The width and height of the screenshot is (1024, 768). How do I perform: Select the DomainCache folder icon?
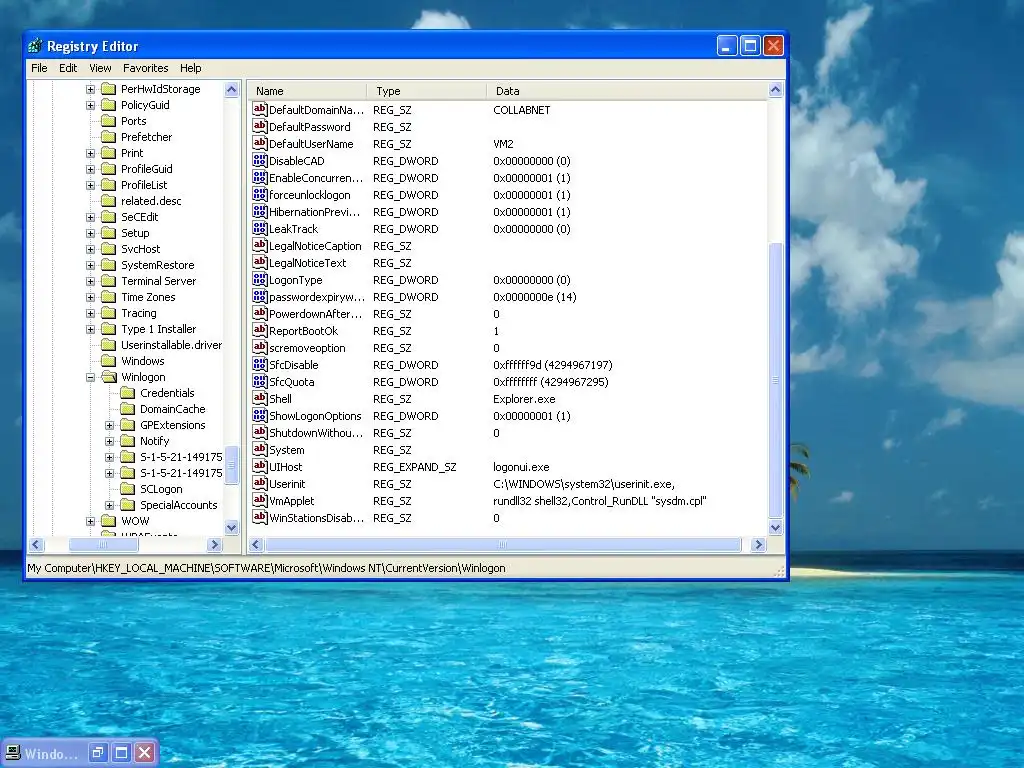pyautogui.click(x=128, y=409)
